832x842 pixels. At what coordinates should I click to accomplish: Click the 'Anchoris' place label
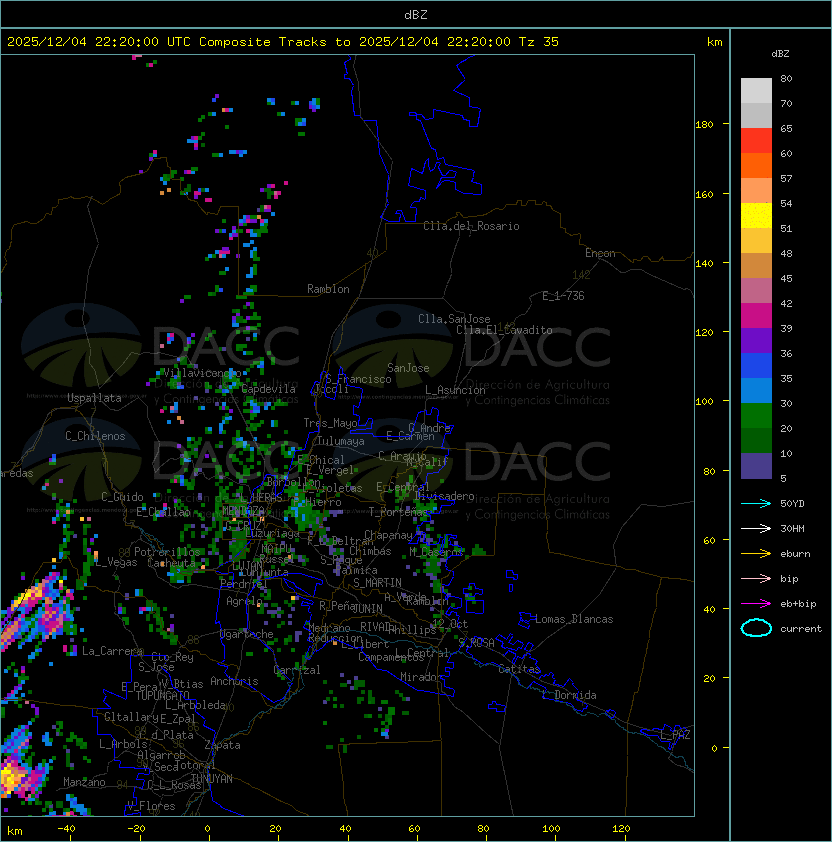(234, 681)
